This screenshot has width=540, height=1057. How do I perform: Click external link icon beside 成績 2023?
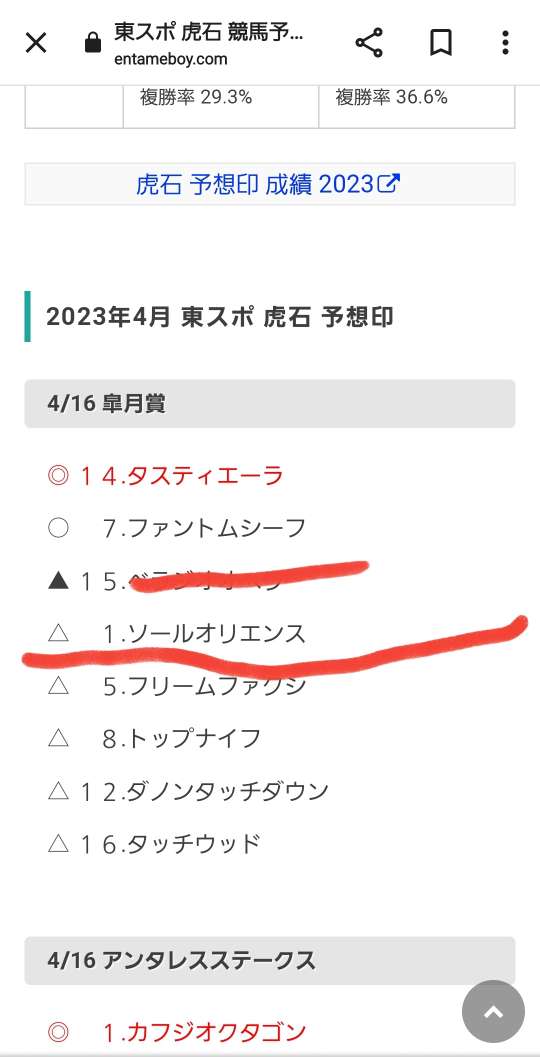(389, 183)
